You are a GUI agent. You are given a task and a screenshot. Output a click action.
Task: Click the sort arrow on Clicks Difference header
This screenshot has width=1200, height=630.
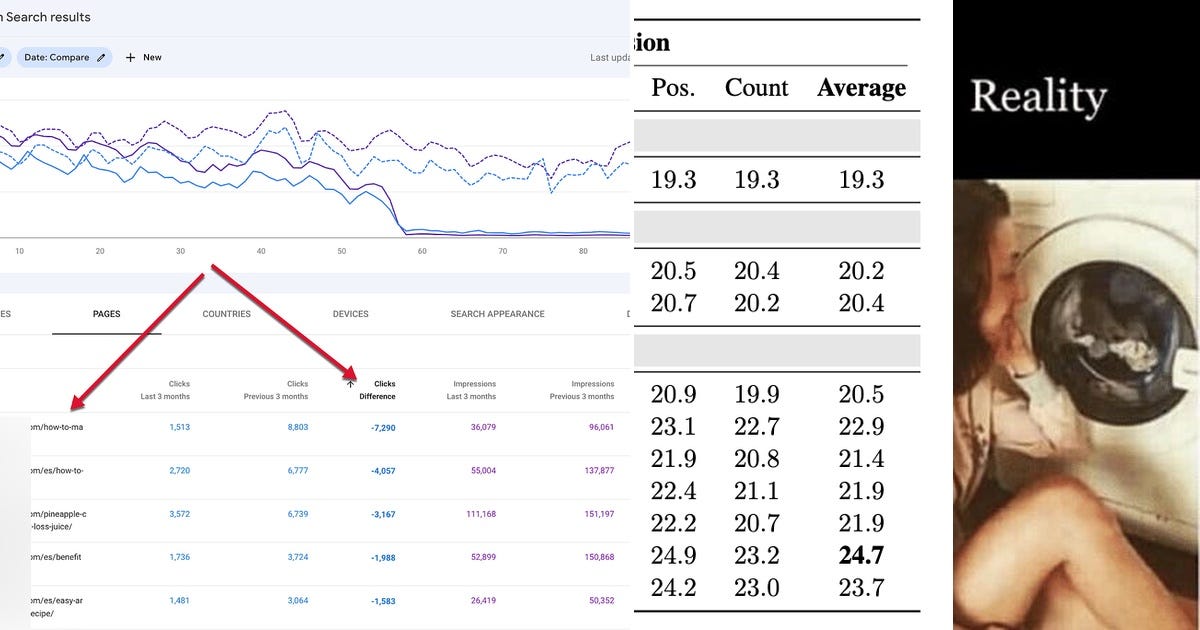[350, 383]
